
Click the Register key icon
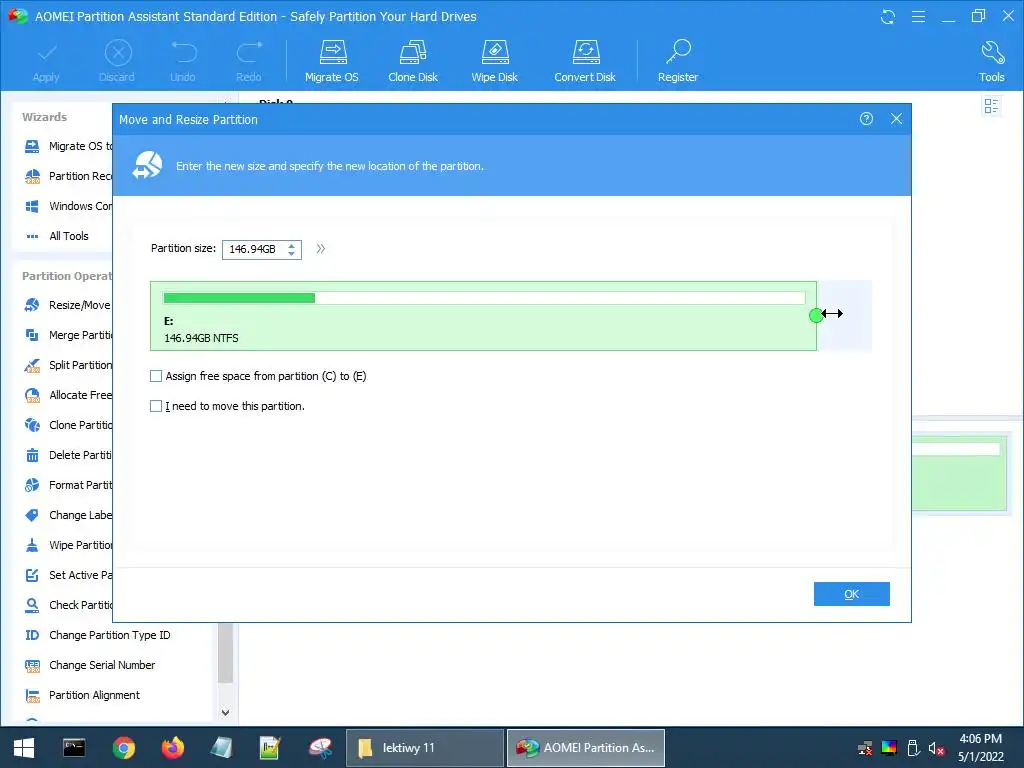(x=678, y=61)
